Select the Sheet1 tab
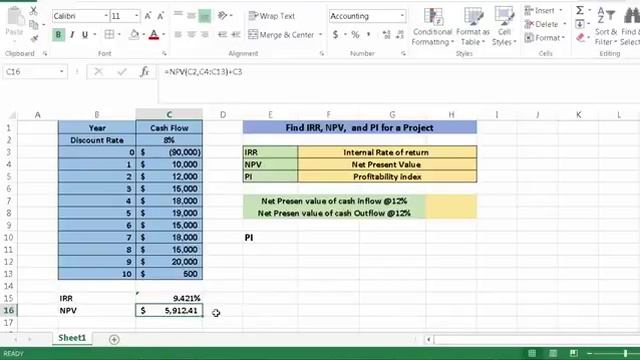This screenshot has width=640, height=360. pyautogui.click(x=72, y=338)
